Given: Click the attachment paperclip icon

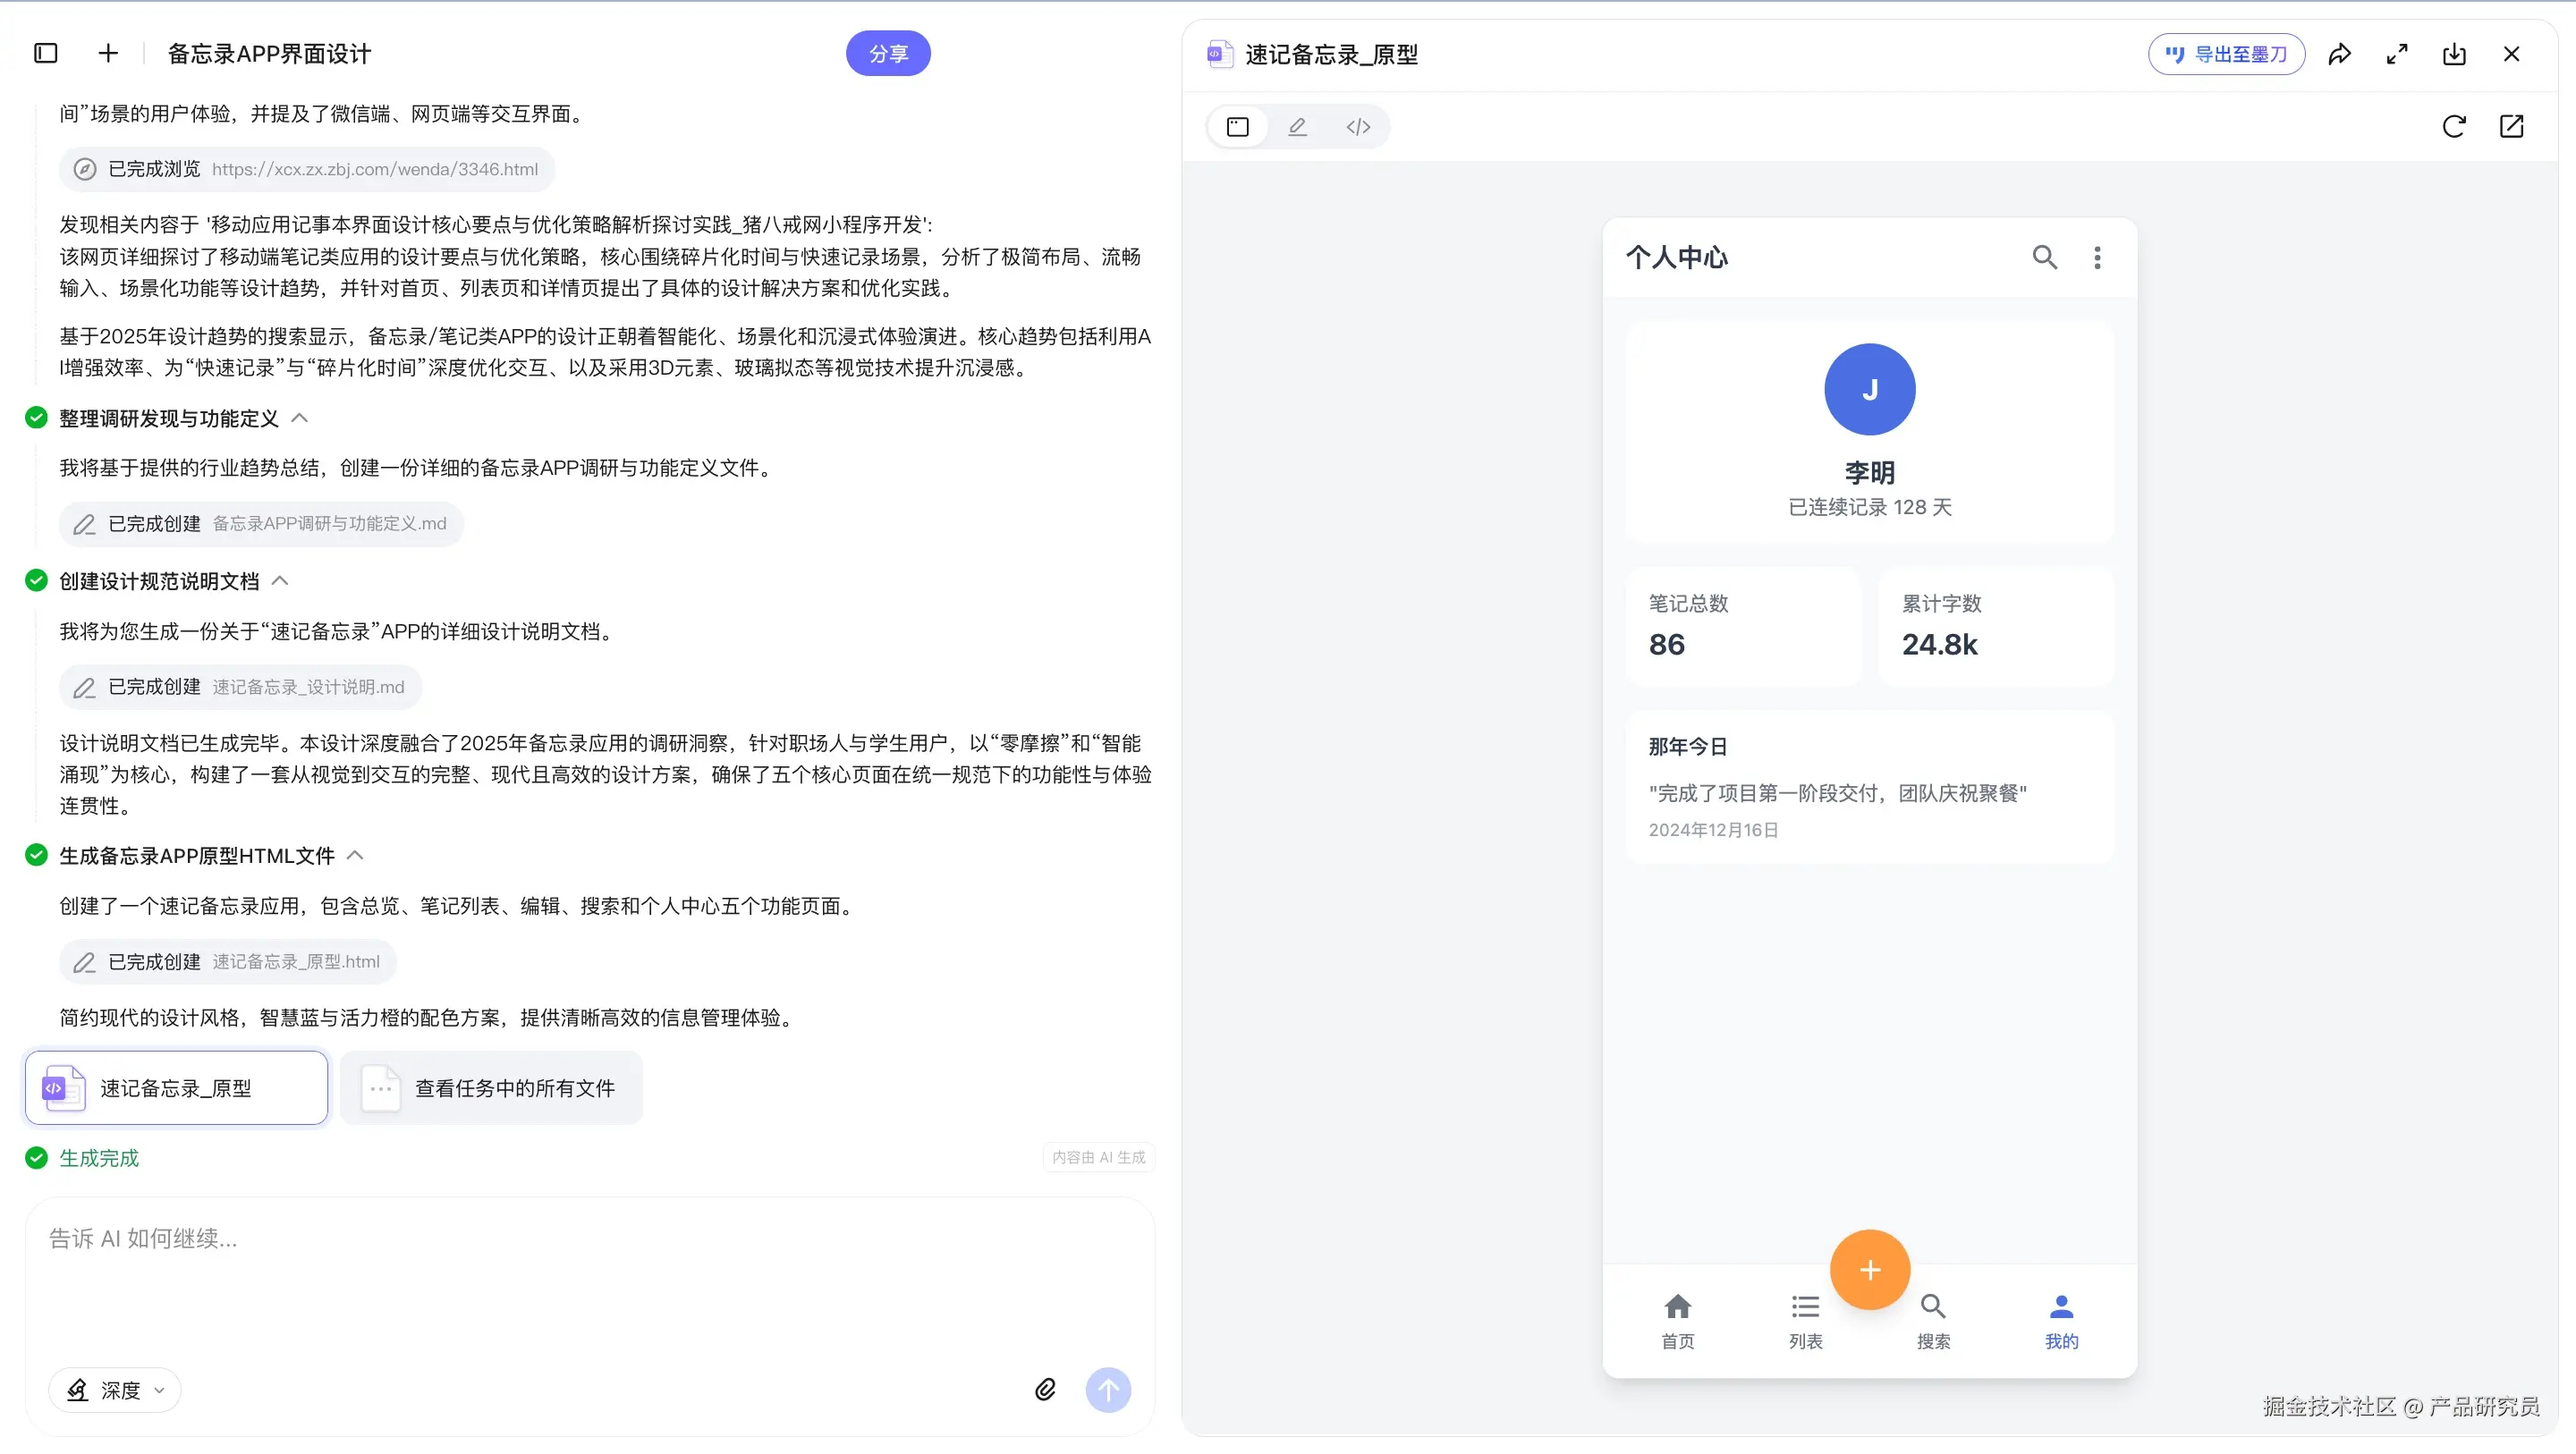Looking at the screenshot, I should (x=1045, y=1389).
